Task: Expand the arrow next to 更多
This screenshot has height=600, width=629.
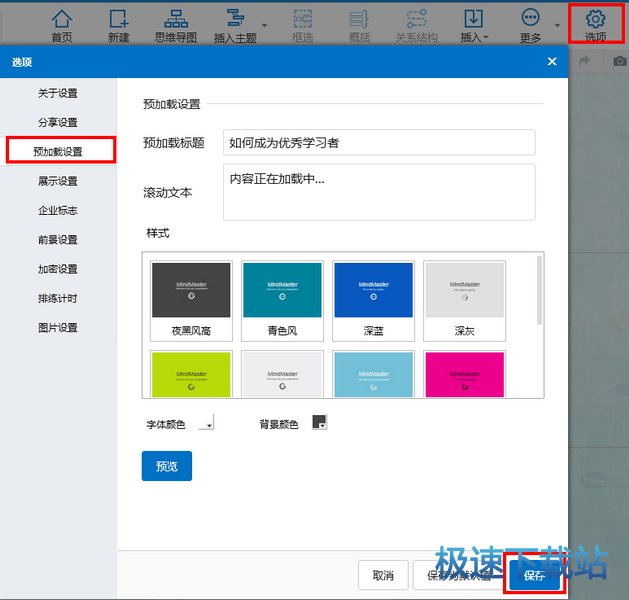Action: pyautogui.click(x=557, y=25)
